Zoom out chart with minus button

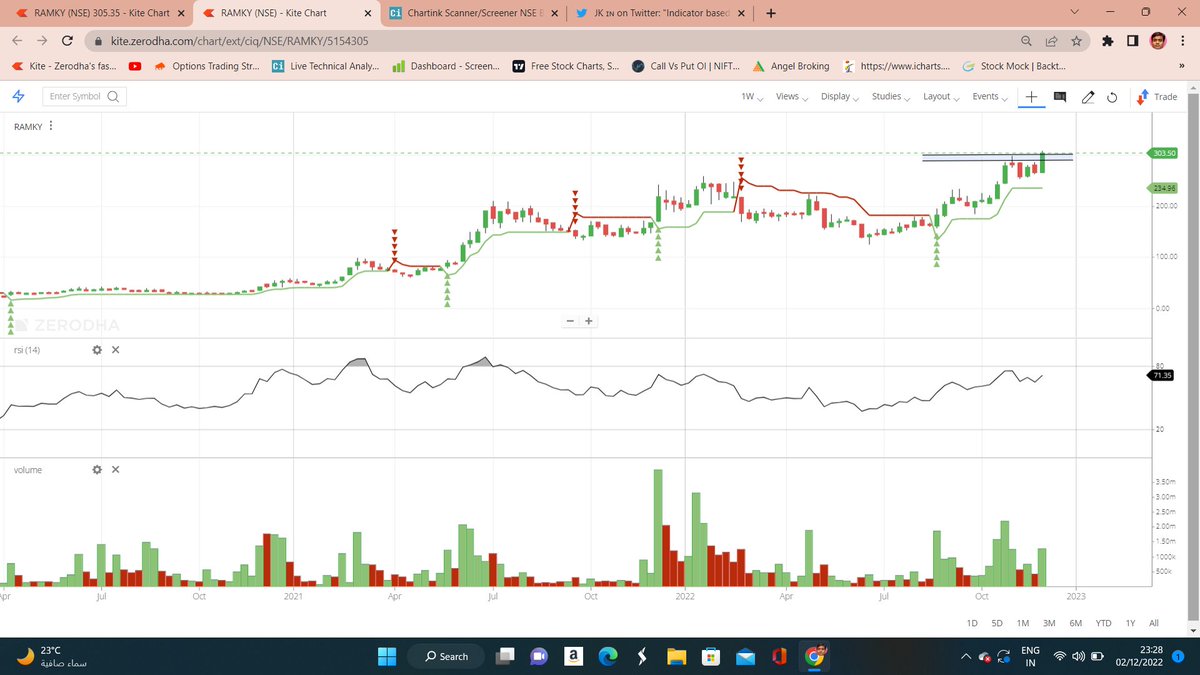pos(570,321)
